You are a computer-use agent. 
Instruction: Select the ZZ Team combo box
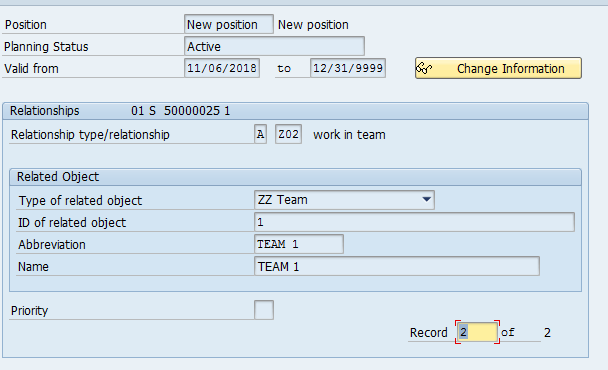tap(344, 200)
